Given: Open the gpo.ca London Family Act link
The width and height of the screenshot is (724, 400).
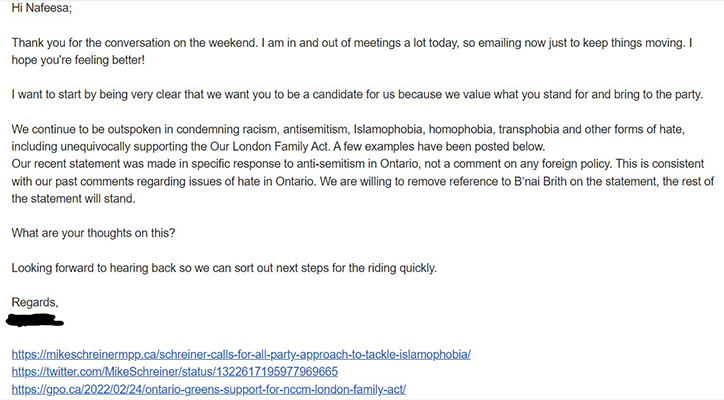Looking at the screenshot, I should point(209,389).
